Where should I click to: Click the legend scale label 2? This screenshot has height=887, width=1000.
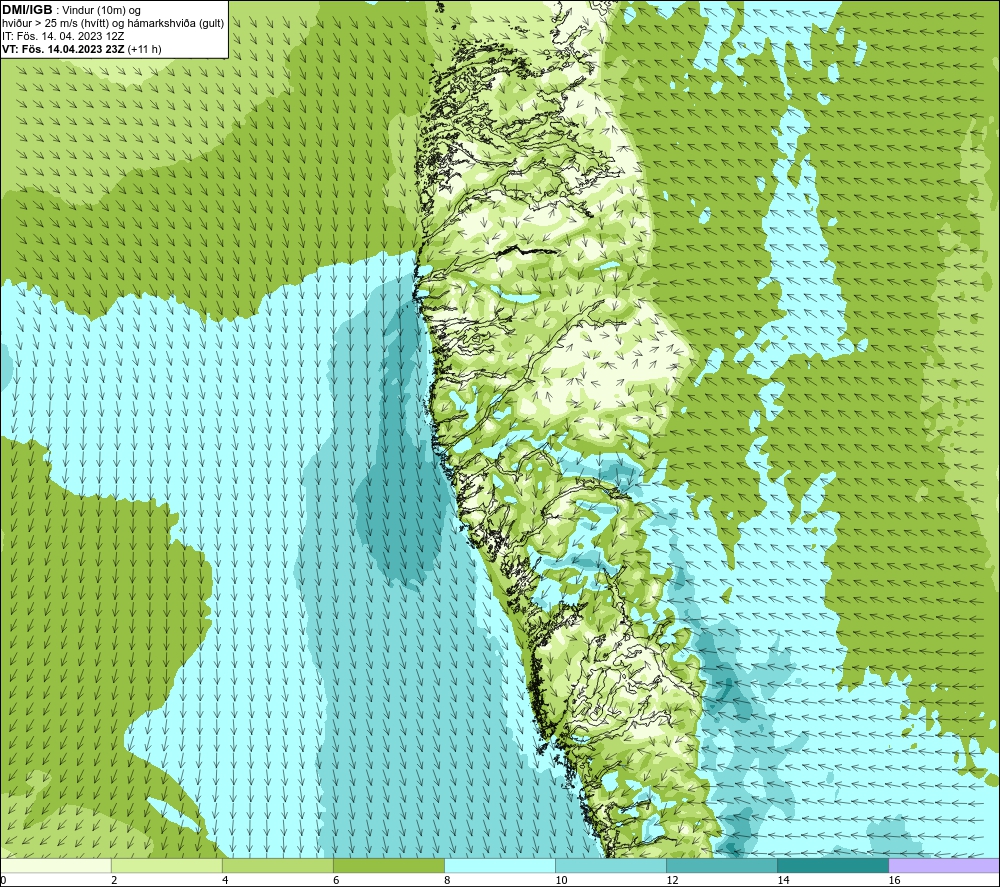click(114, 881)
